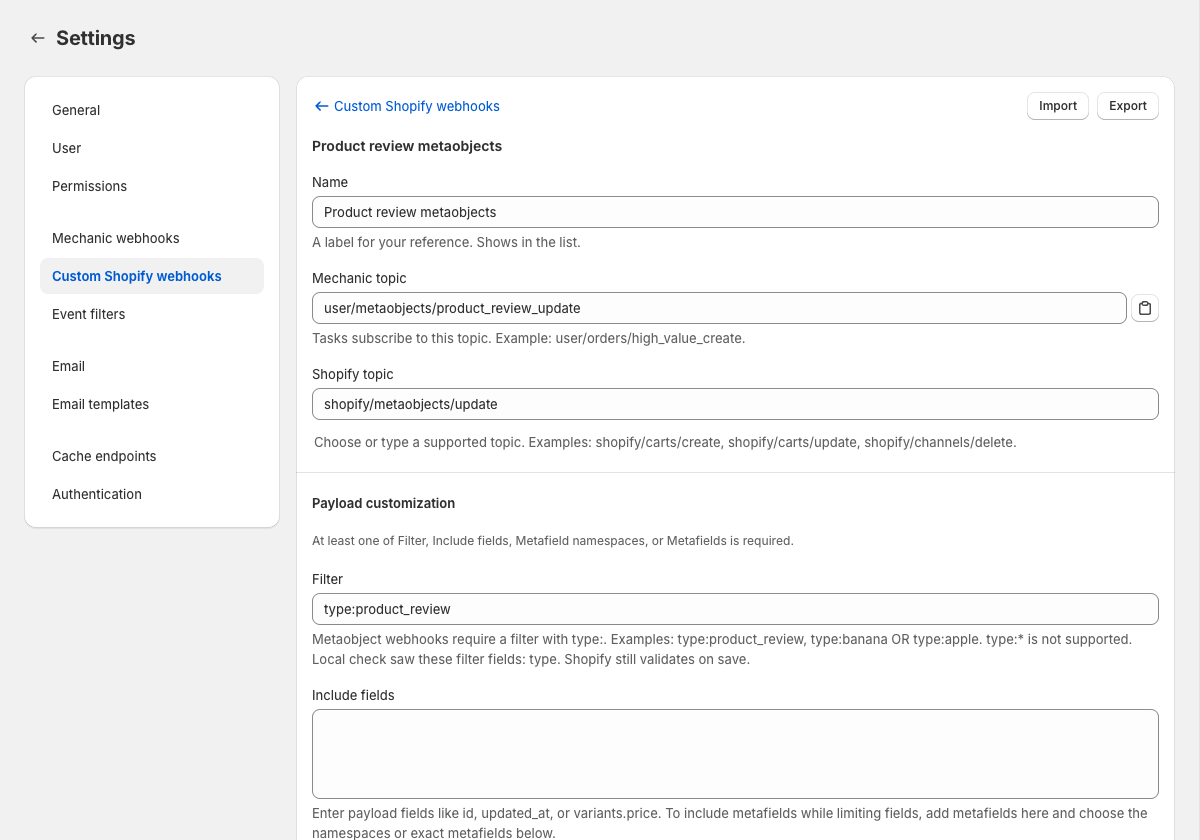Click 'A label for your reference' hint
The image size is (1200, 840).
pos(446,242)
